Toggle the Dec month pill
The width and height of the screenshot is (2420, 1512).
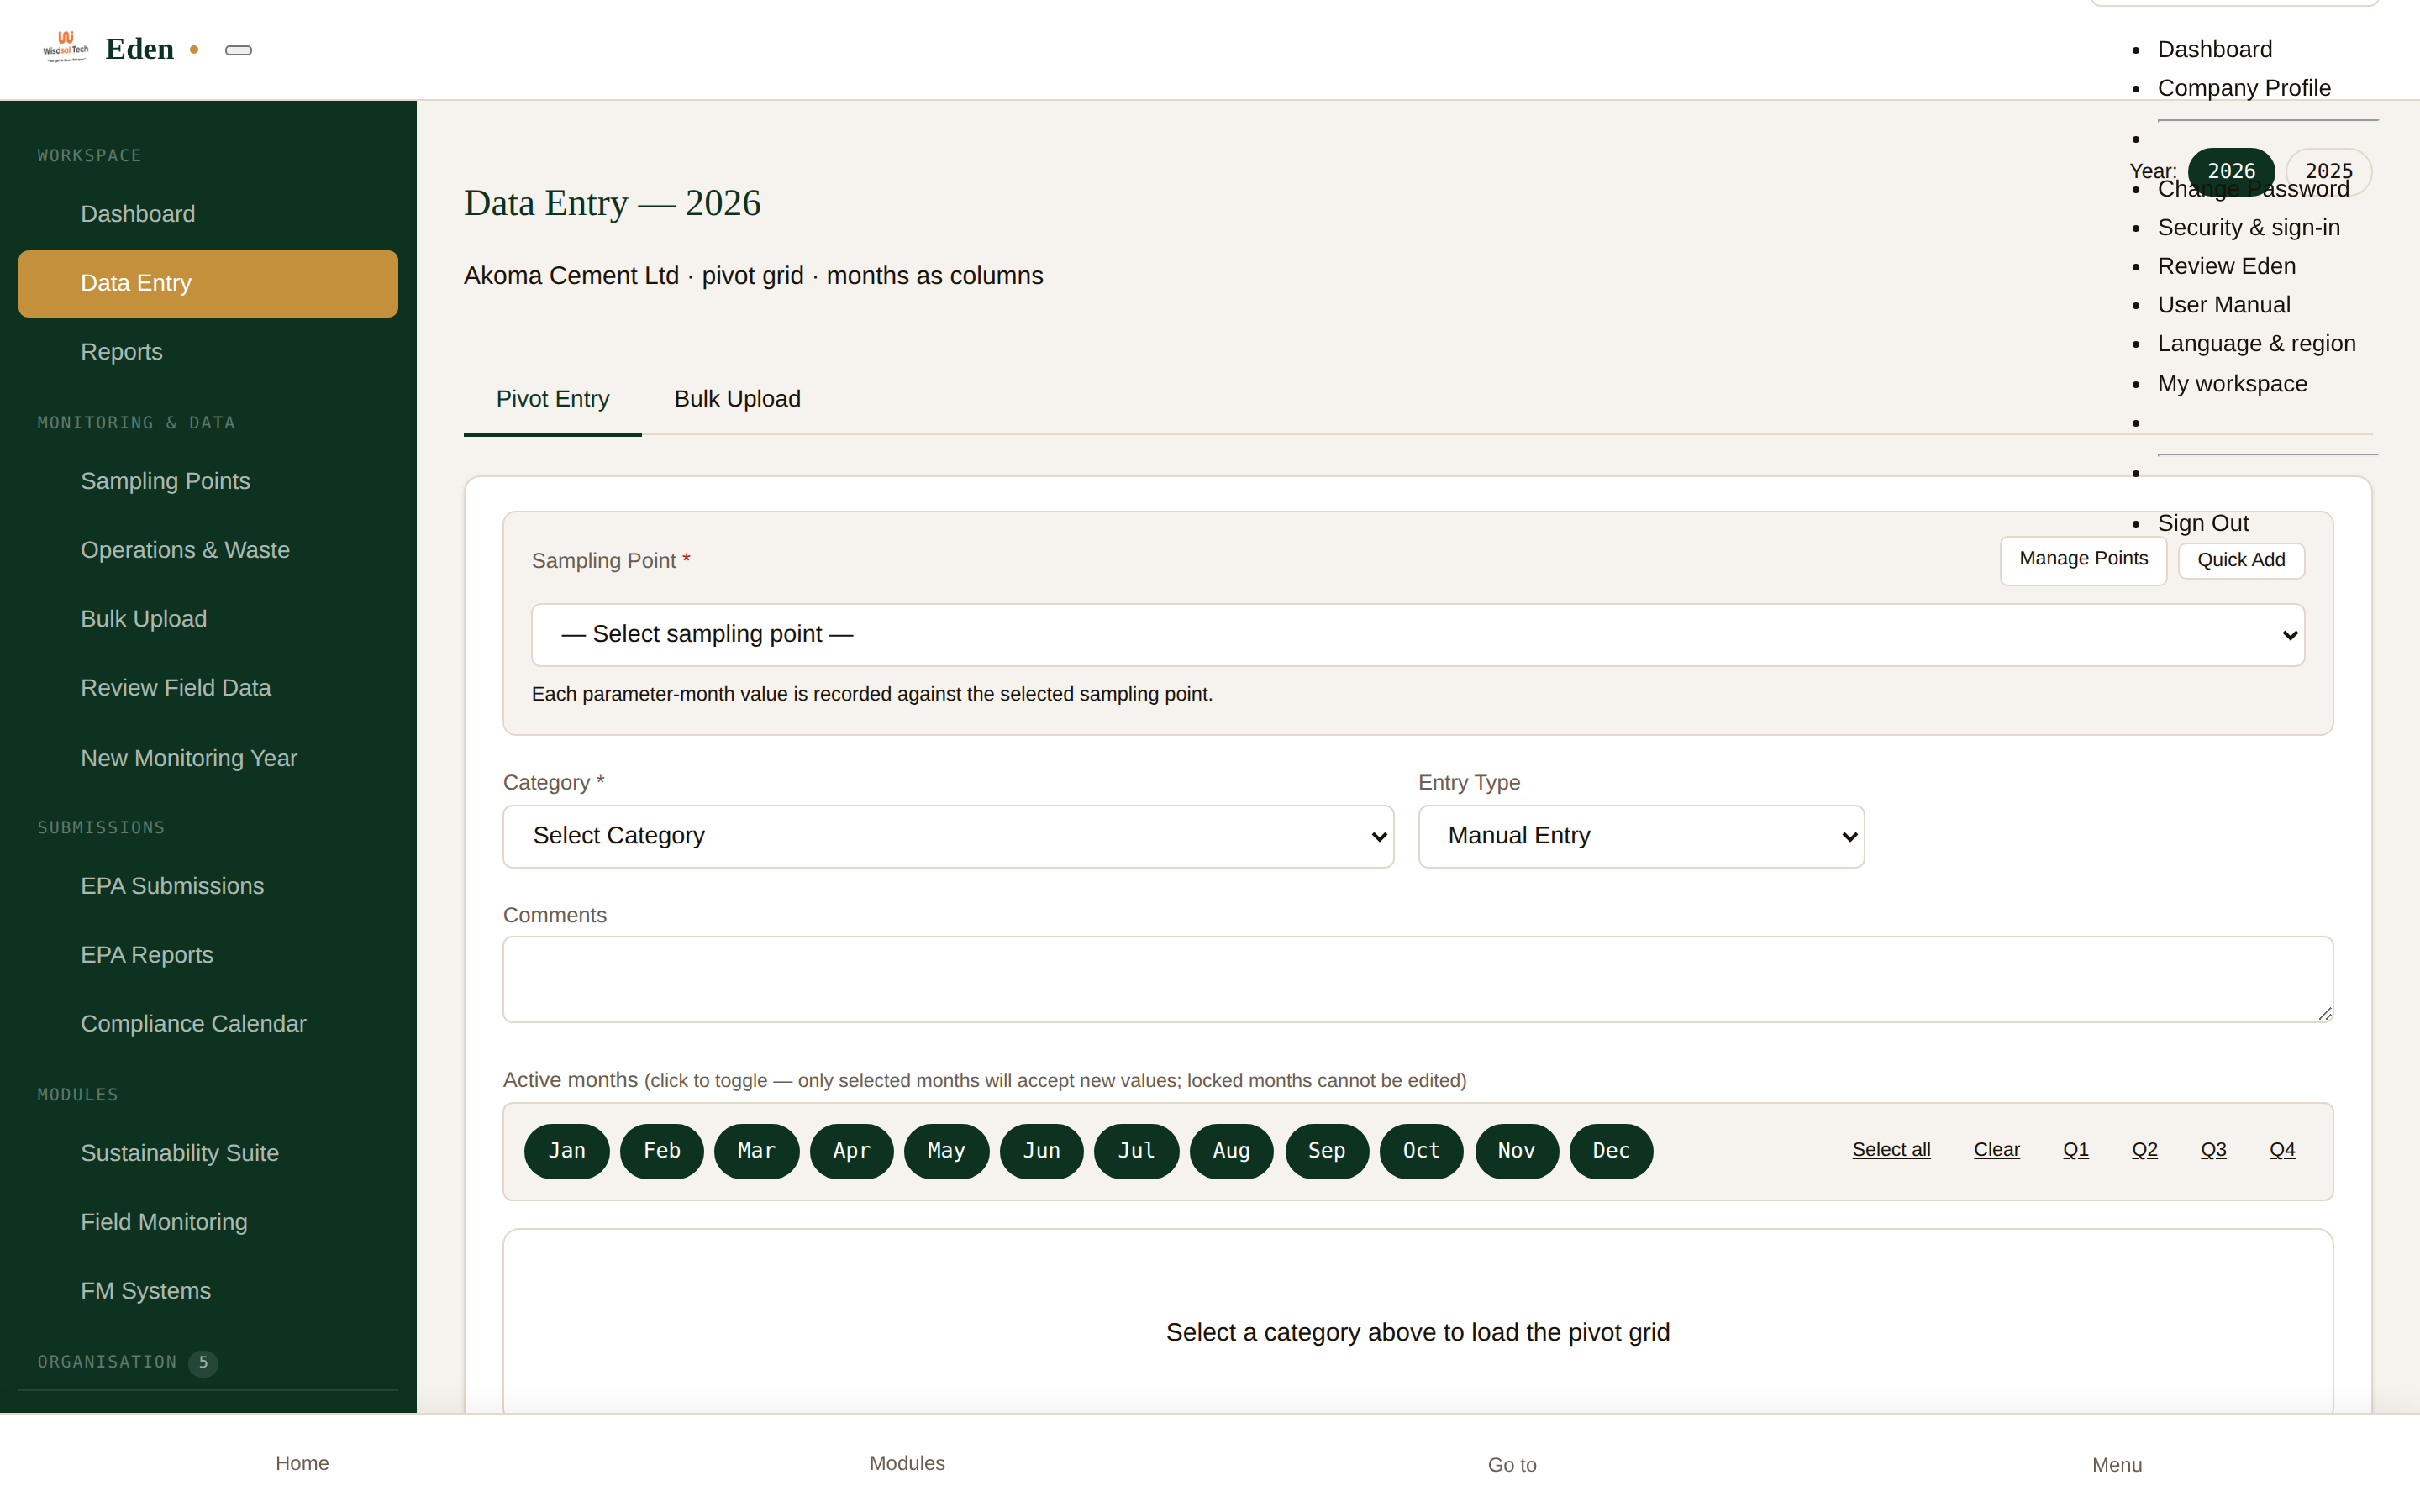point(1611,1151)
